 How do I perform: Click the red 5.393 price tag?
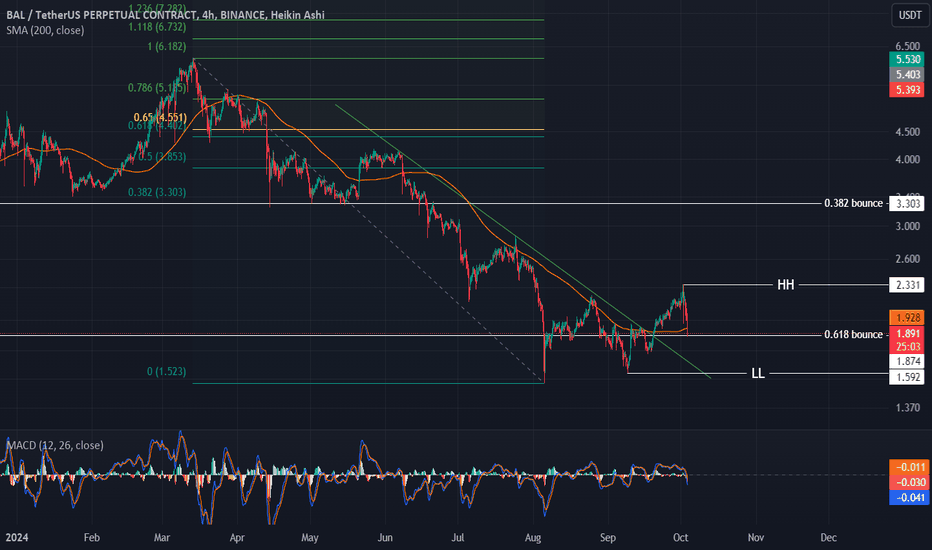click(x=906, y=90)
